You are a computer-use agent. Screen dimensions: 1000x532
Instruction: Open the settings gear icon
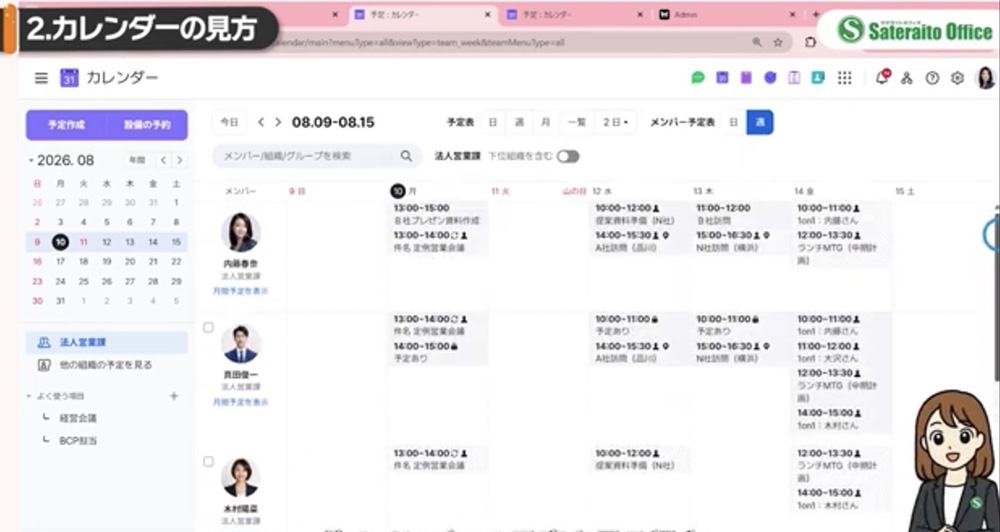(x=957, y=78)
